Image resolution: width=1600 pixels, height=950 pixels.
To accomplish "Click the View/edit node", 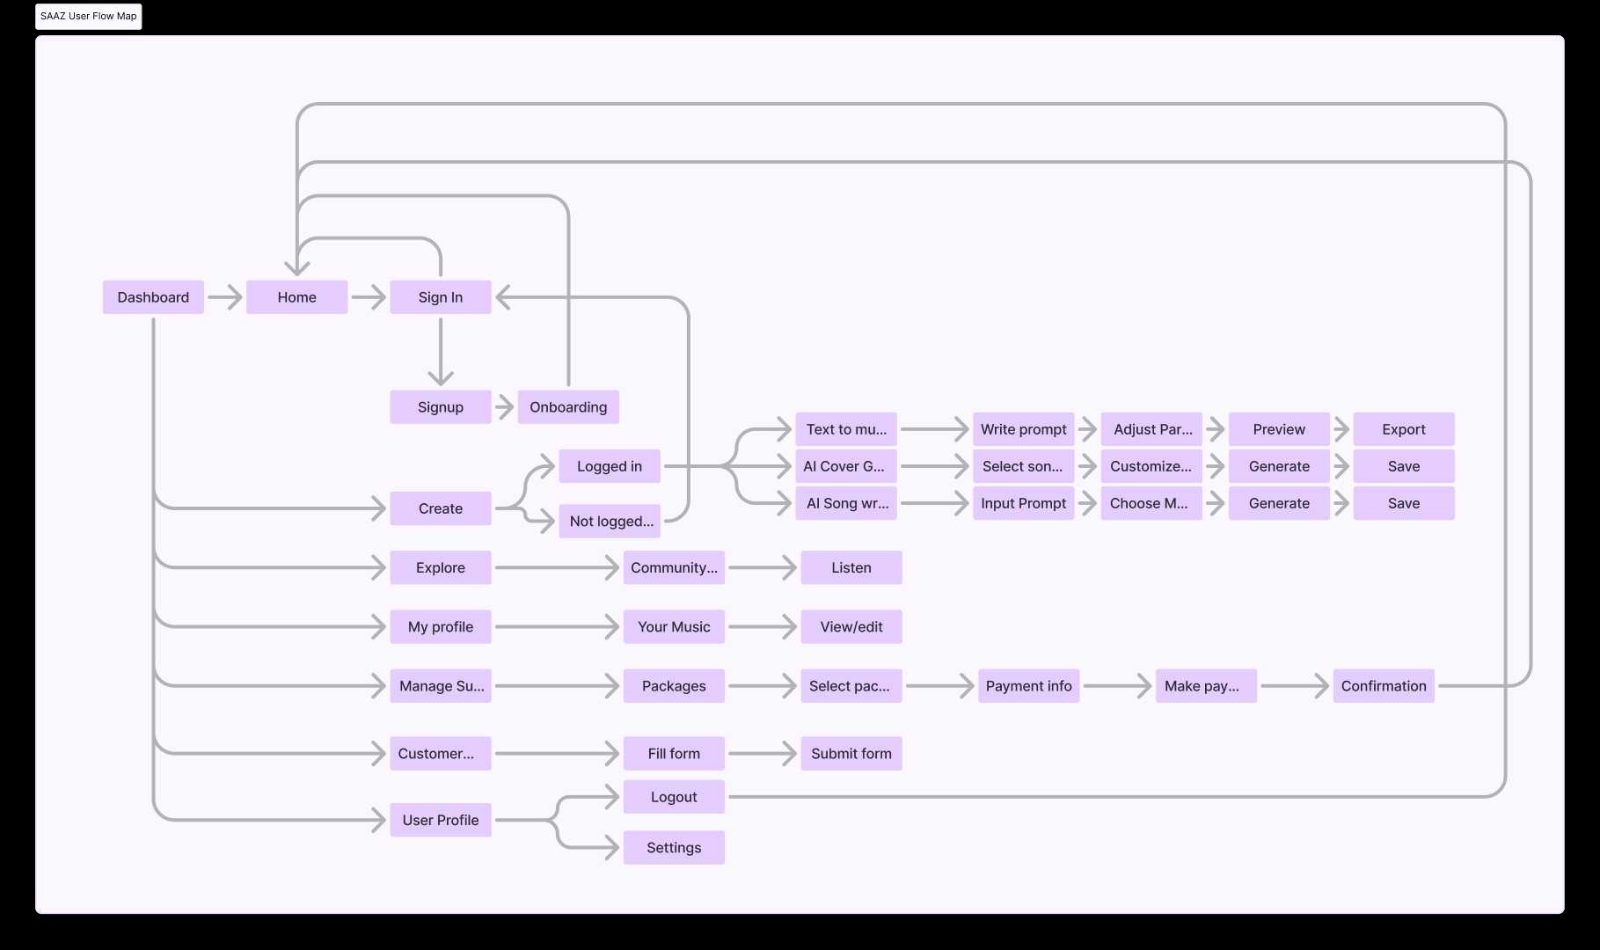I will 851,627.
